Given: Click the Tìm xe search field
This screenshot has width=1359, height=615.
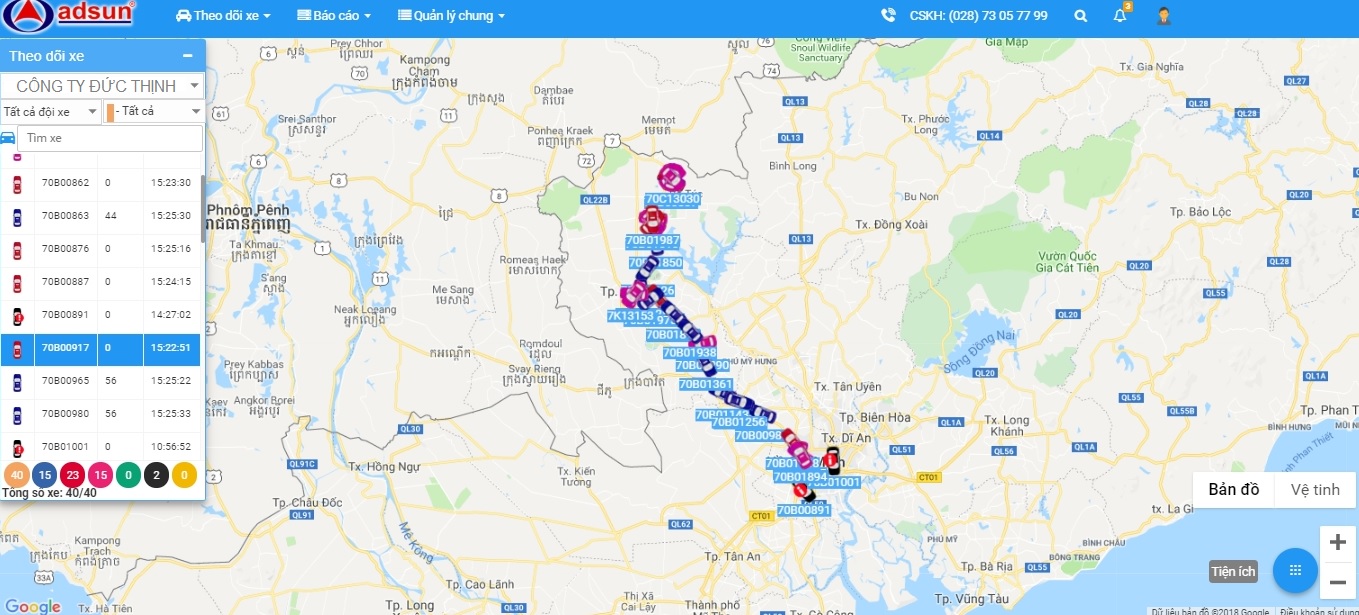Looking at the screenshot, I should pyautogui.click(x=110, y=138).
